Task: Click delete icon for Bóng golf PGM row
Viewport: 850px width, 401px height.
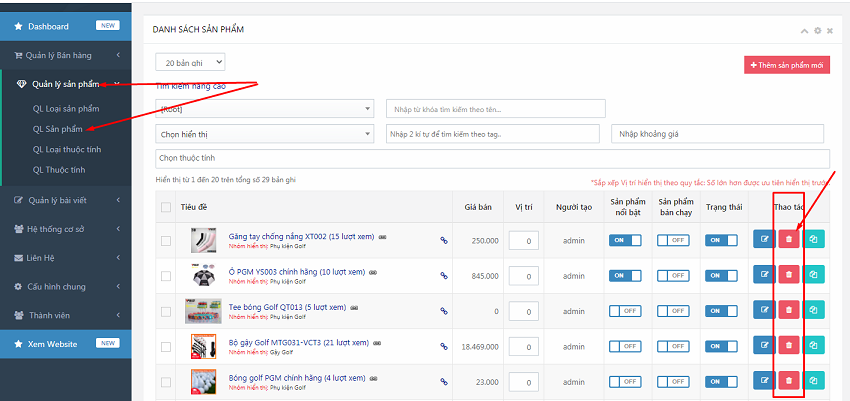Action: tap(788, 380)
